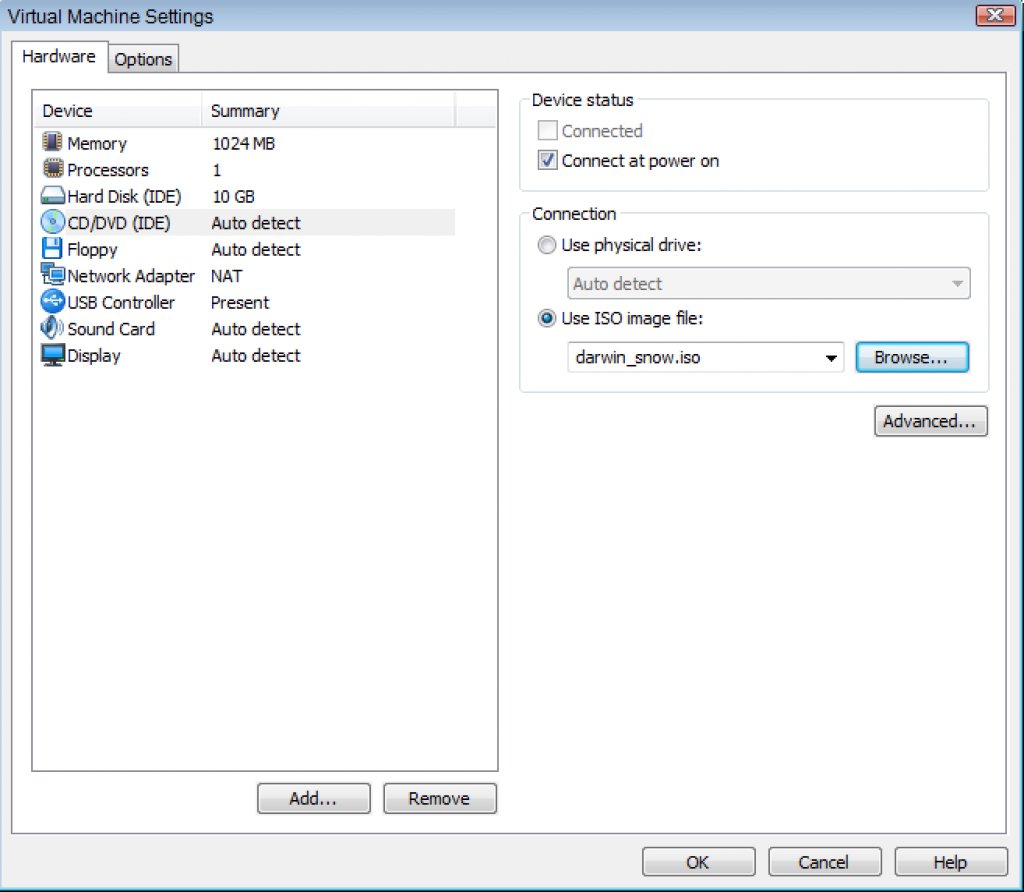This screenshot has height=892, width=1024.
Task: Open the Hardware tab
Action: [58, 57]
